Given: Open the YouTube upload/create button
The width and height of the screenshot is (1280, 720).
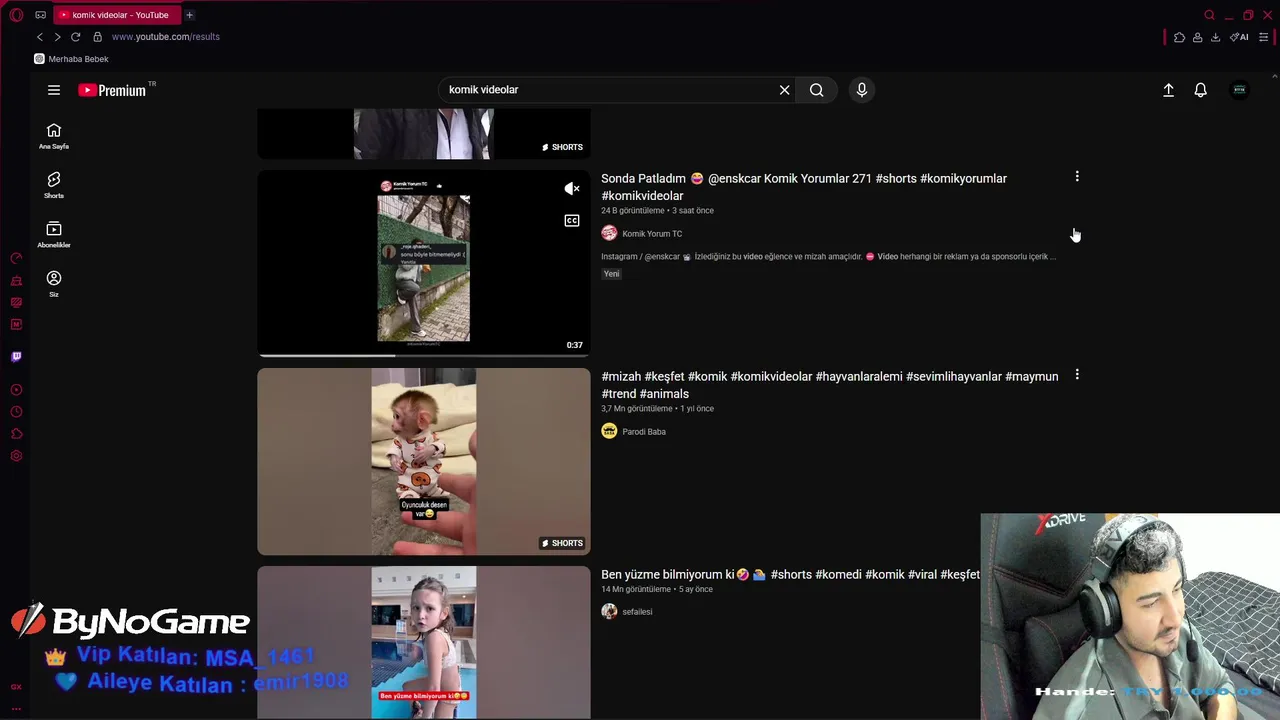Looking at the screenshot, I should 1168,90.
